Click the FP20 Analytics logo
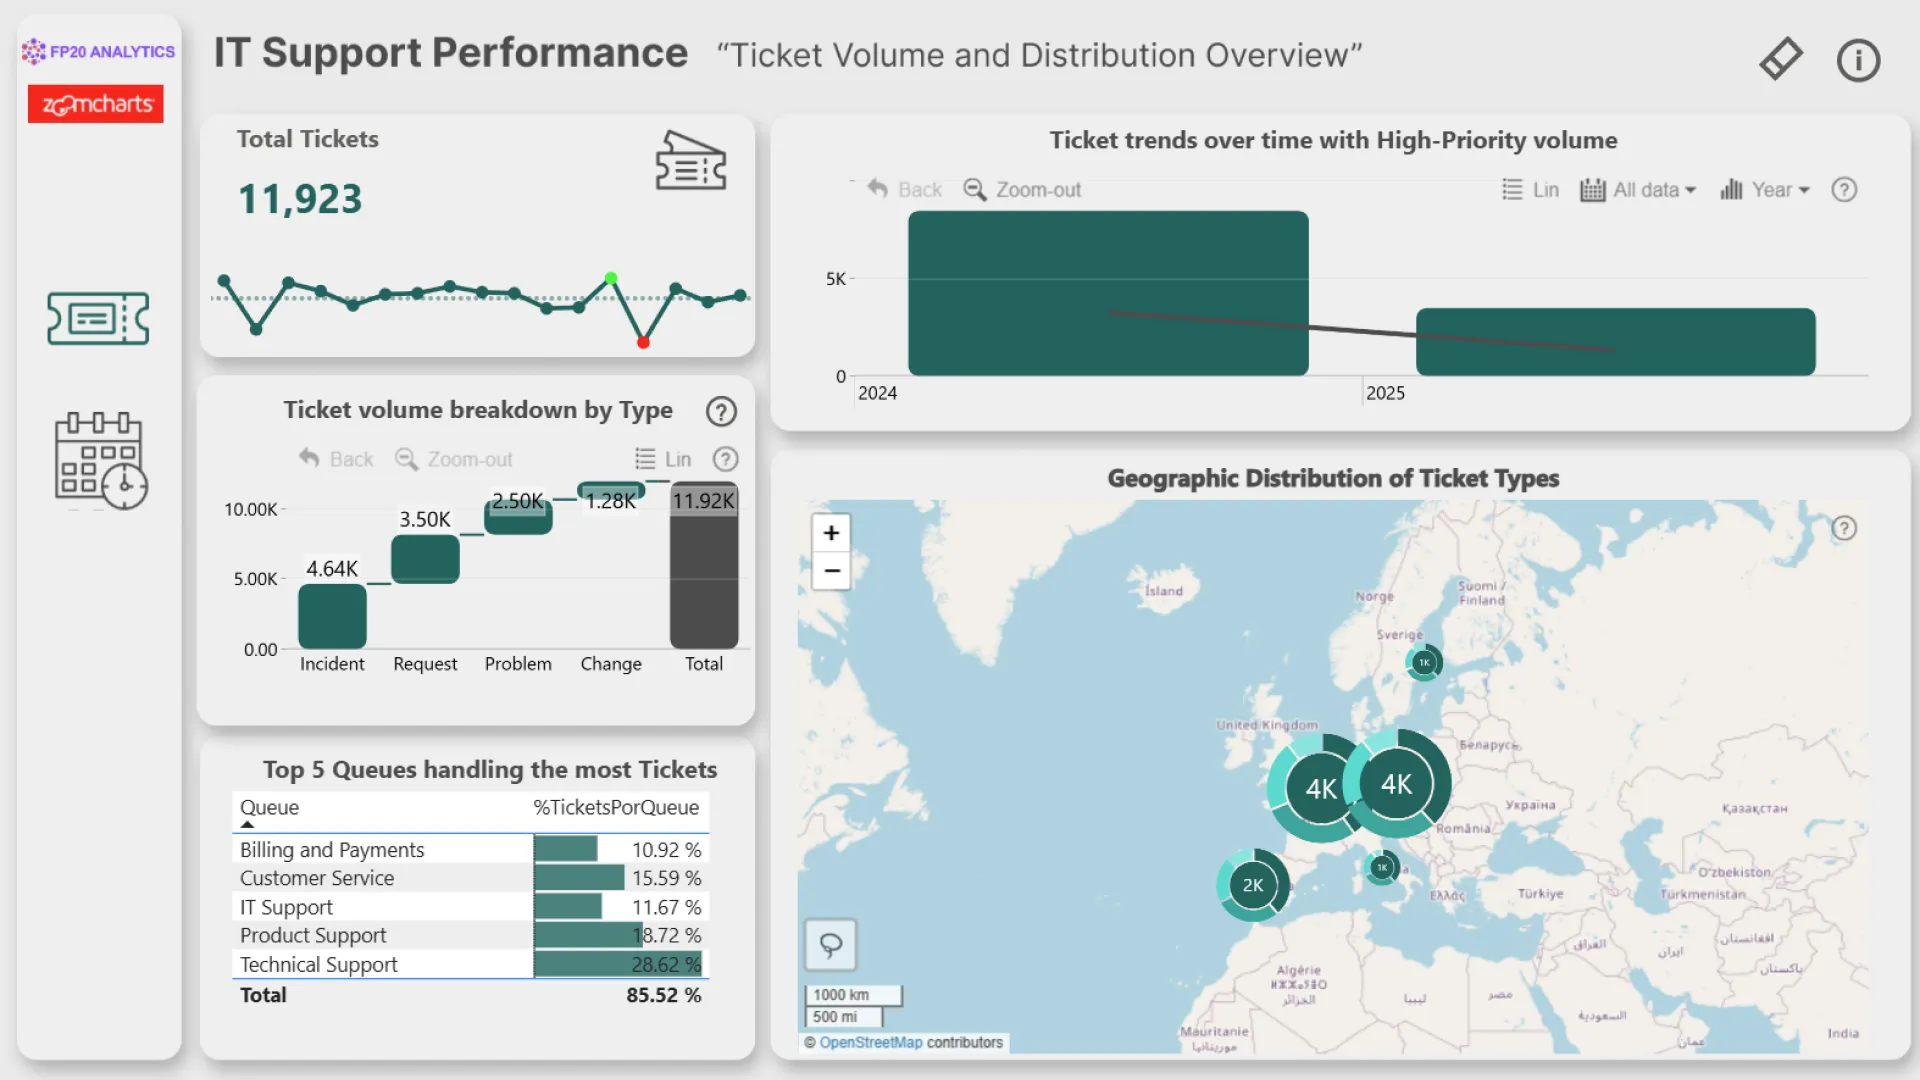Image resolution: width=1920 pixels, height=1080 pixels. point(98,51)
